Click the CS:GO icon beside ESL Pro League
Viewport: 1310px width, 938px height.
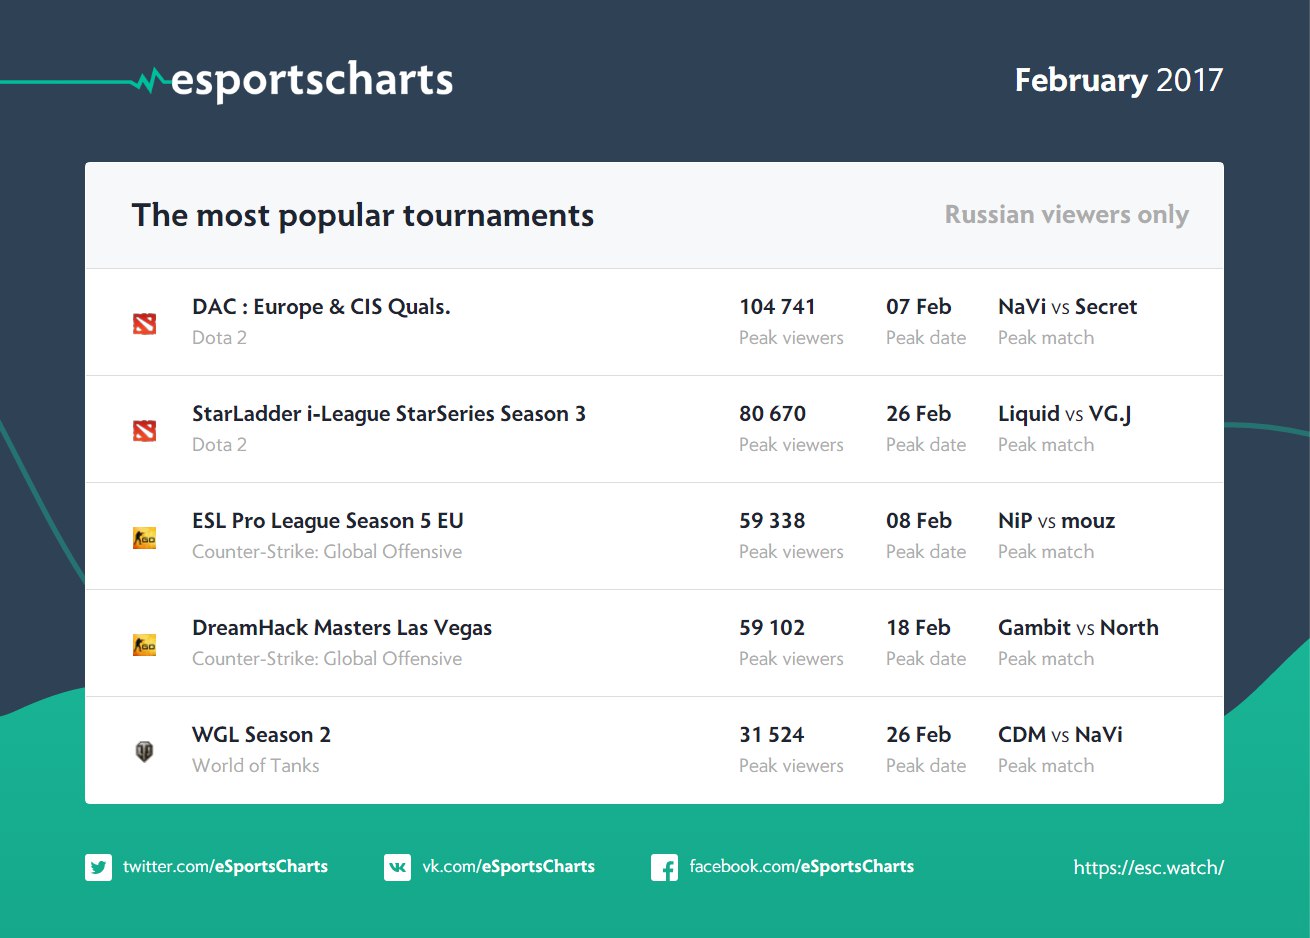[x=145, y=538]
